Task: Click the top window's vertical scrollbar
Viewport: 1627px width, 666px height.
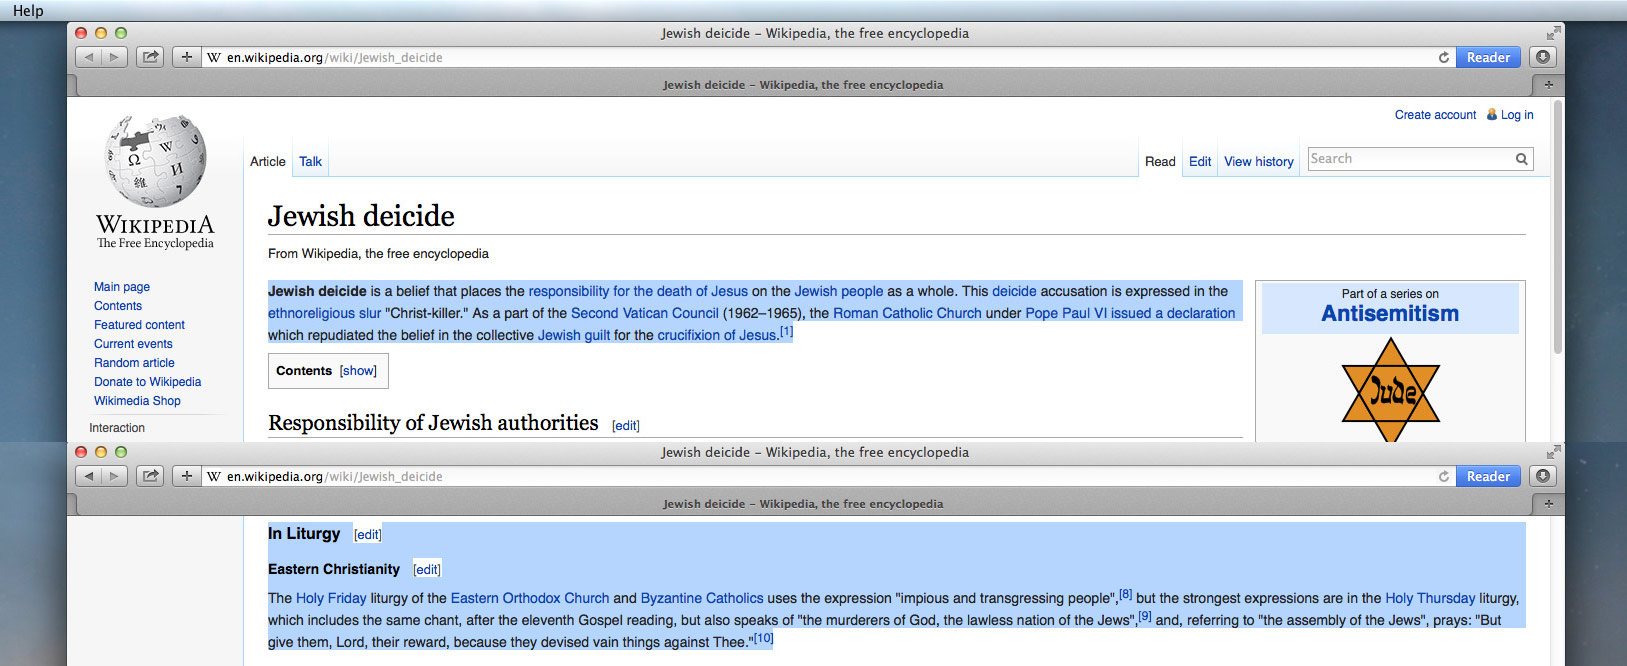Action: coord(1557,228)
